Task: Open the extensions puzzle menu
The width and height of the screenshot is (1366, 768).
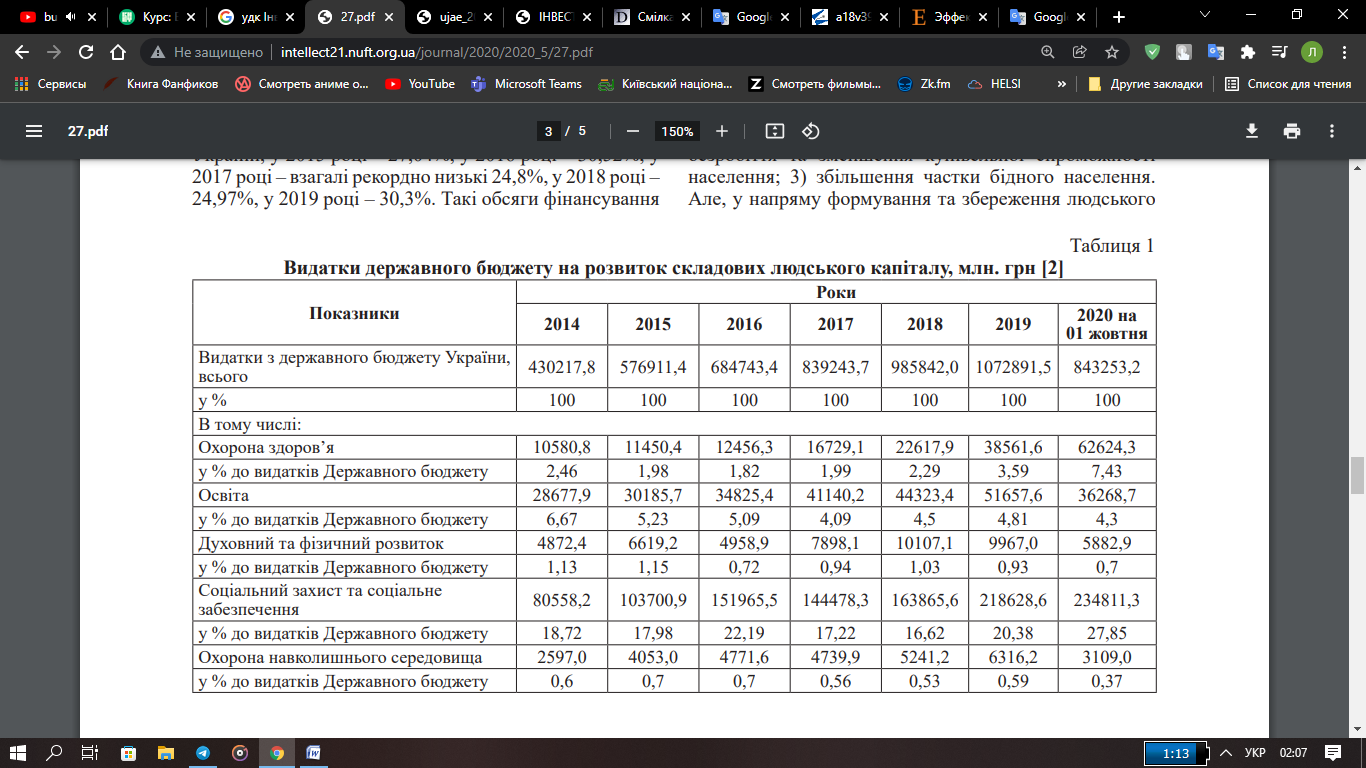Action: (x=1247, y=52)
